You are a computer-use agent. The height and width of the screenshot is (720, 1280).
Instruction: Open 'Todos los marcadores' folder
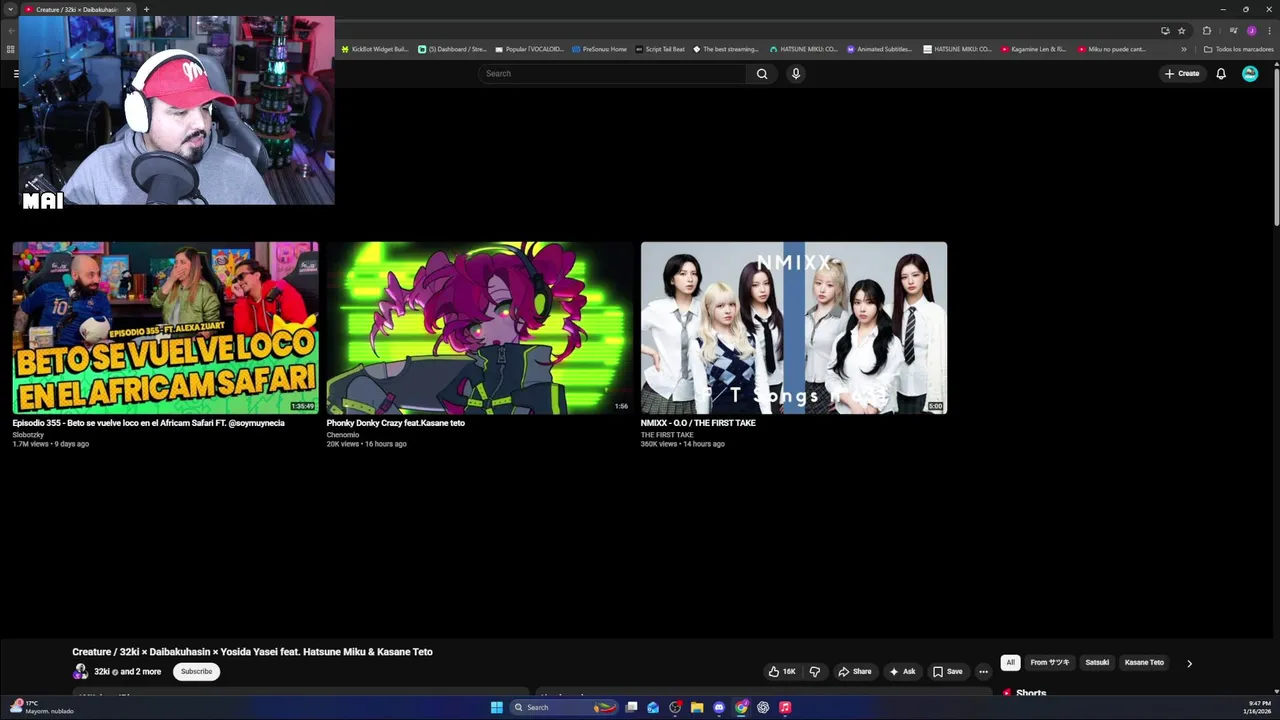[1238, 49]
